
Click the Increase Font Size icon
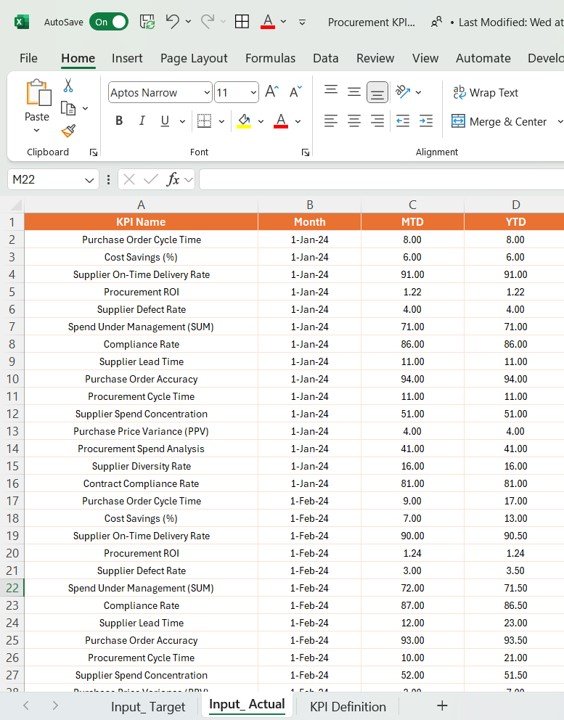pos(271,92)
